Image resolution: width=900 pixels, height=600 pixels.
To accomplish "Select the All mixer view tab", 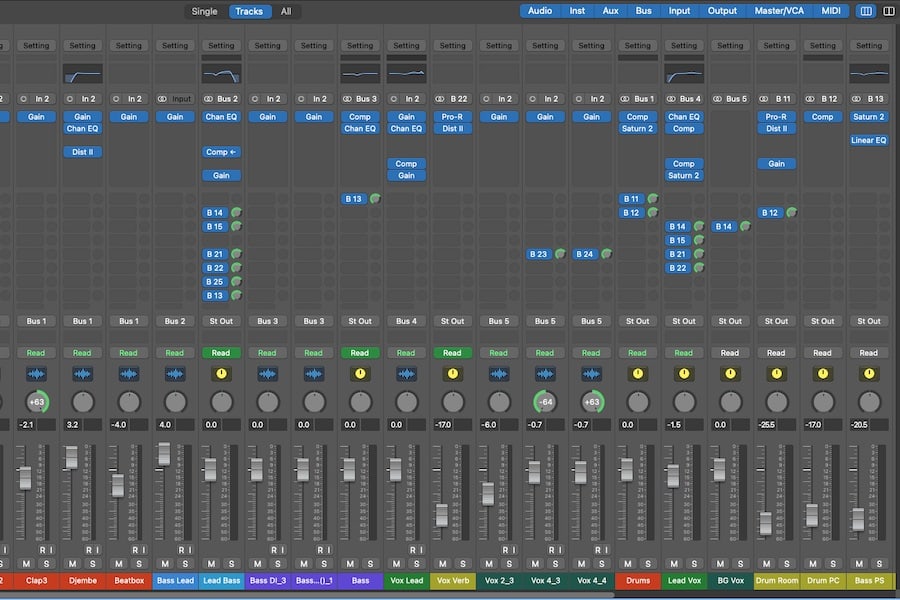I will pos(286,11).
